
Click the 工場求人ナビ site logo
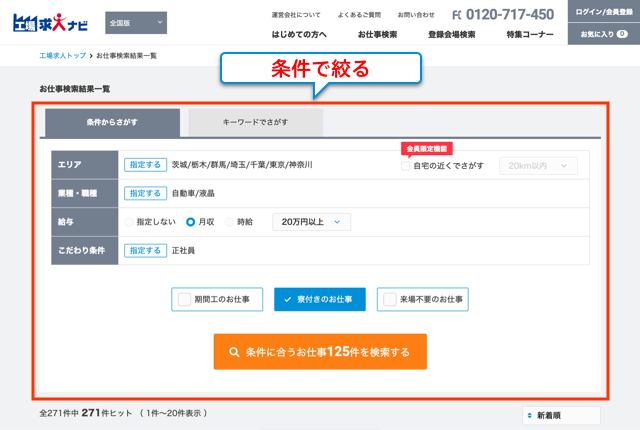(x=52, y=23)
